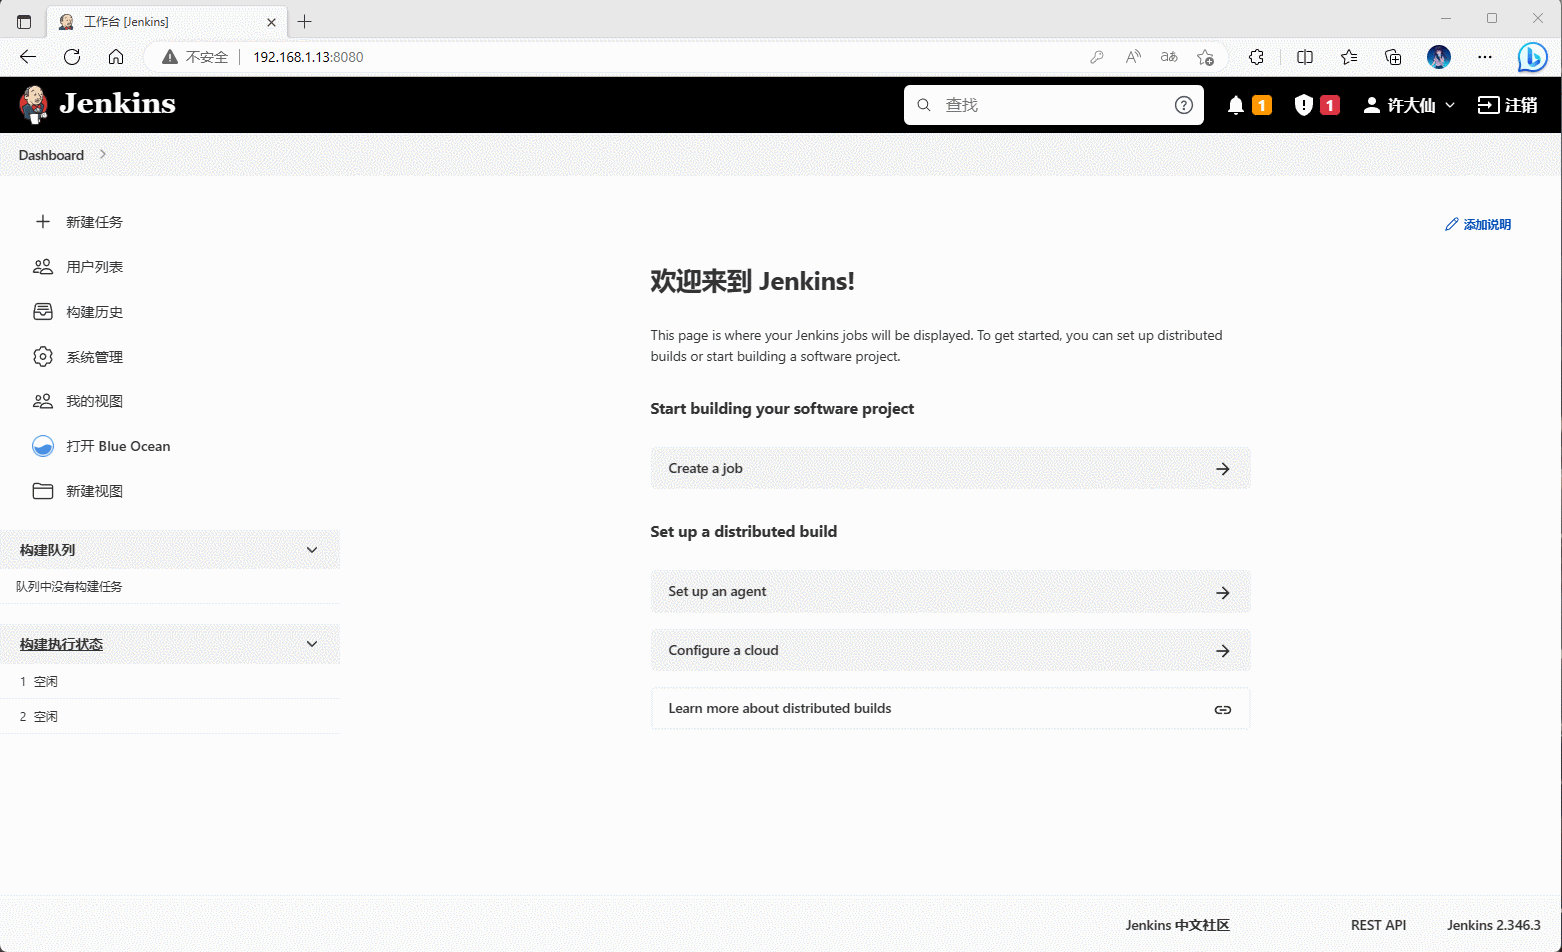
Task: Click the arrow icon on Set up an agent
Action: click(1223, 593)
